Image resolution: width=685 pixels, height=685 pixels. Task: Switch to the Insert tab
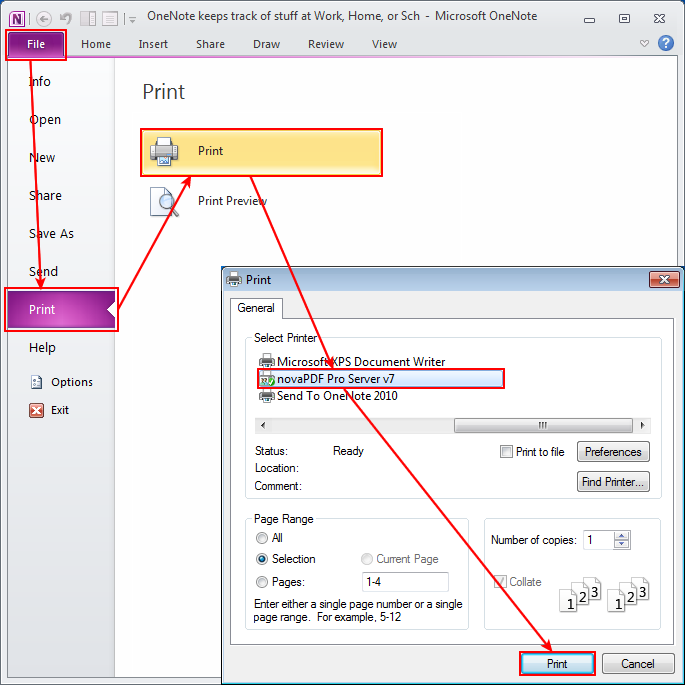pos(153,44)
